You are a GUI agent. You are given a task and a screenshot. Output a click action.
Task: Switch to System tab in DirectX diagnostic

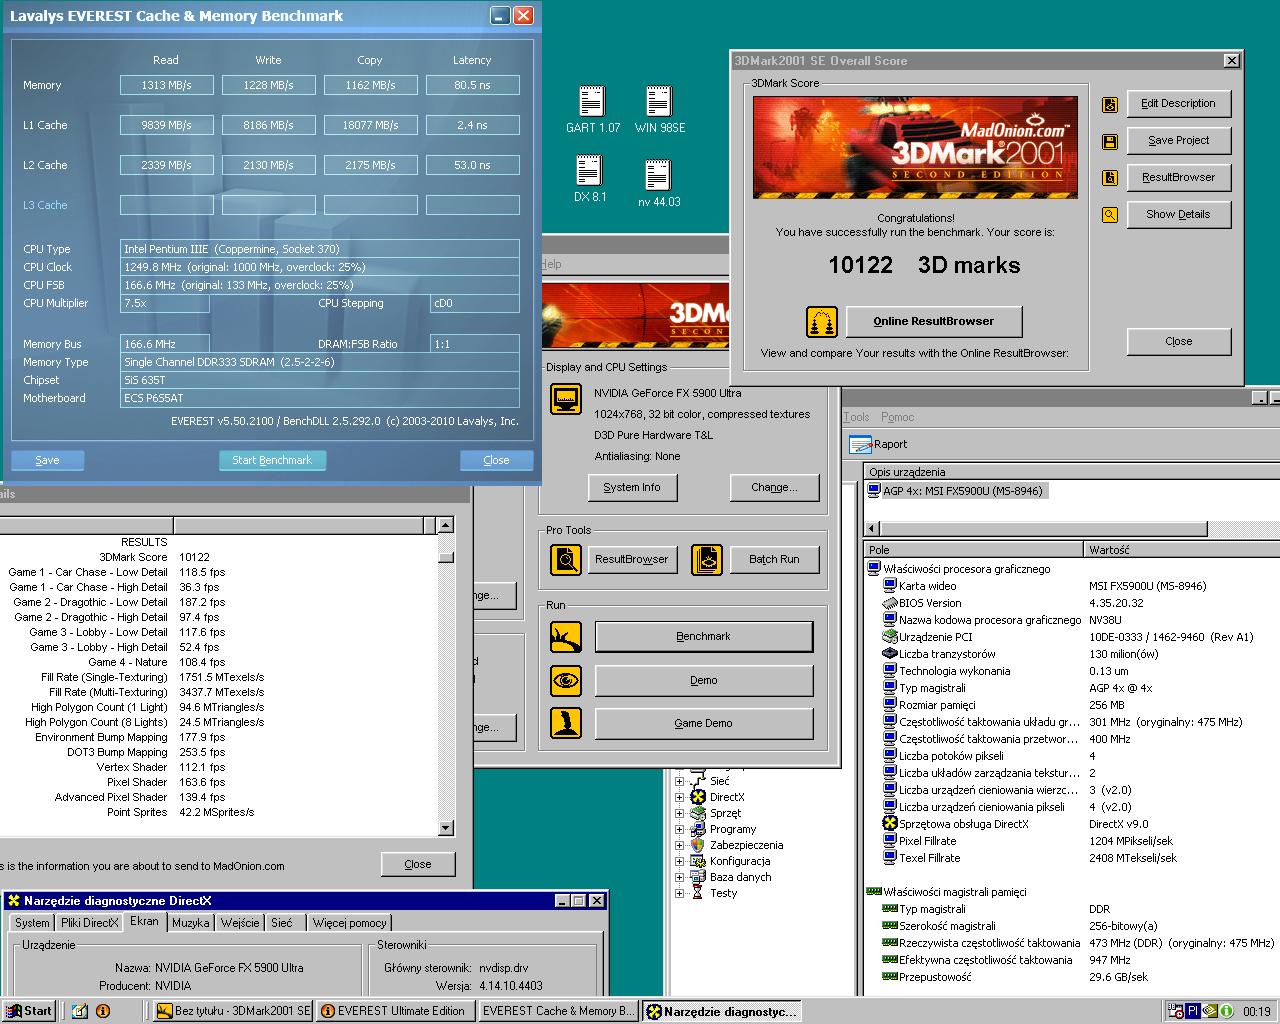click(32, 923)
